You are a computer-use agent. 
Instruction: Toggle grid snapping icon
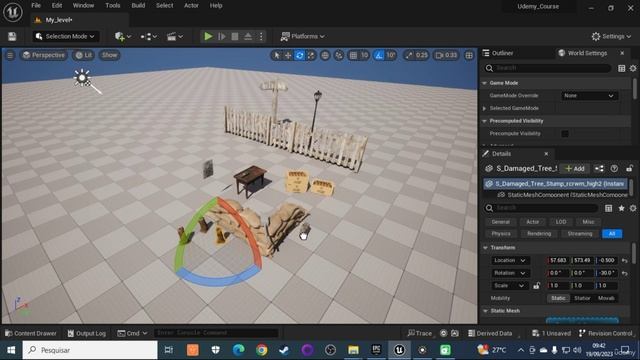click(x=353, y=55)
